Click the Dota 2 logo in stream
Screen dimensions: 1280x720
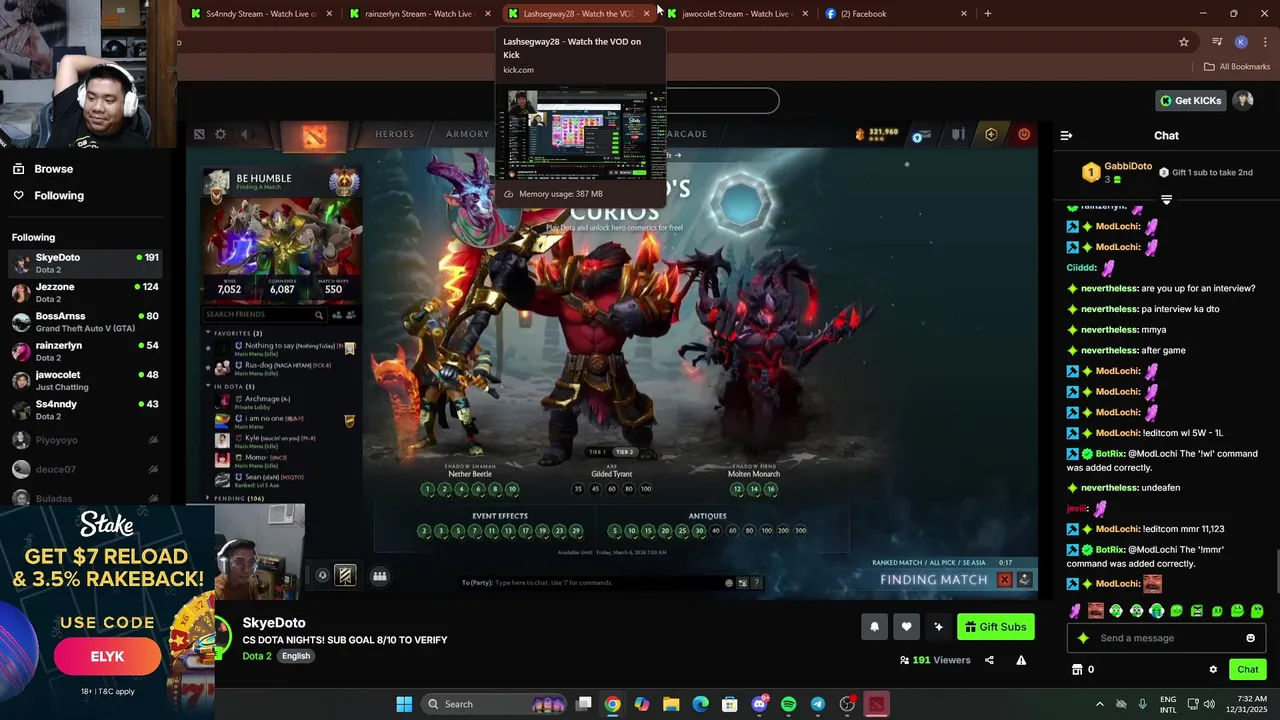coord(314,135)
